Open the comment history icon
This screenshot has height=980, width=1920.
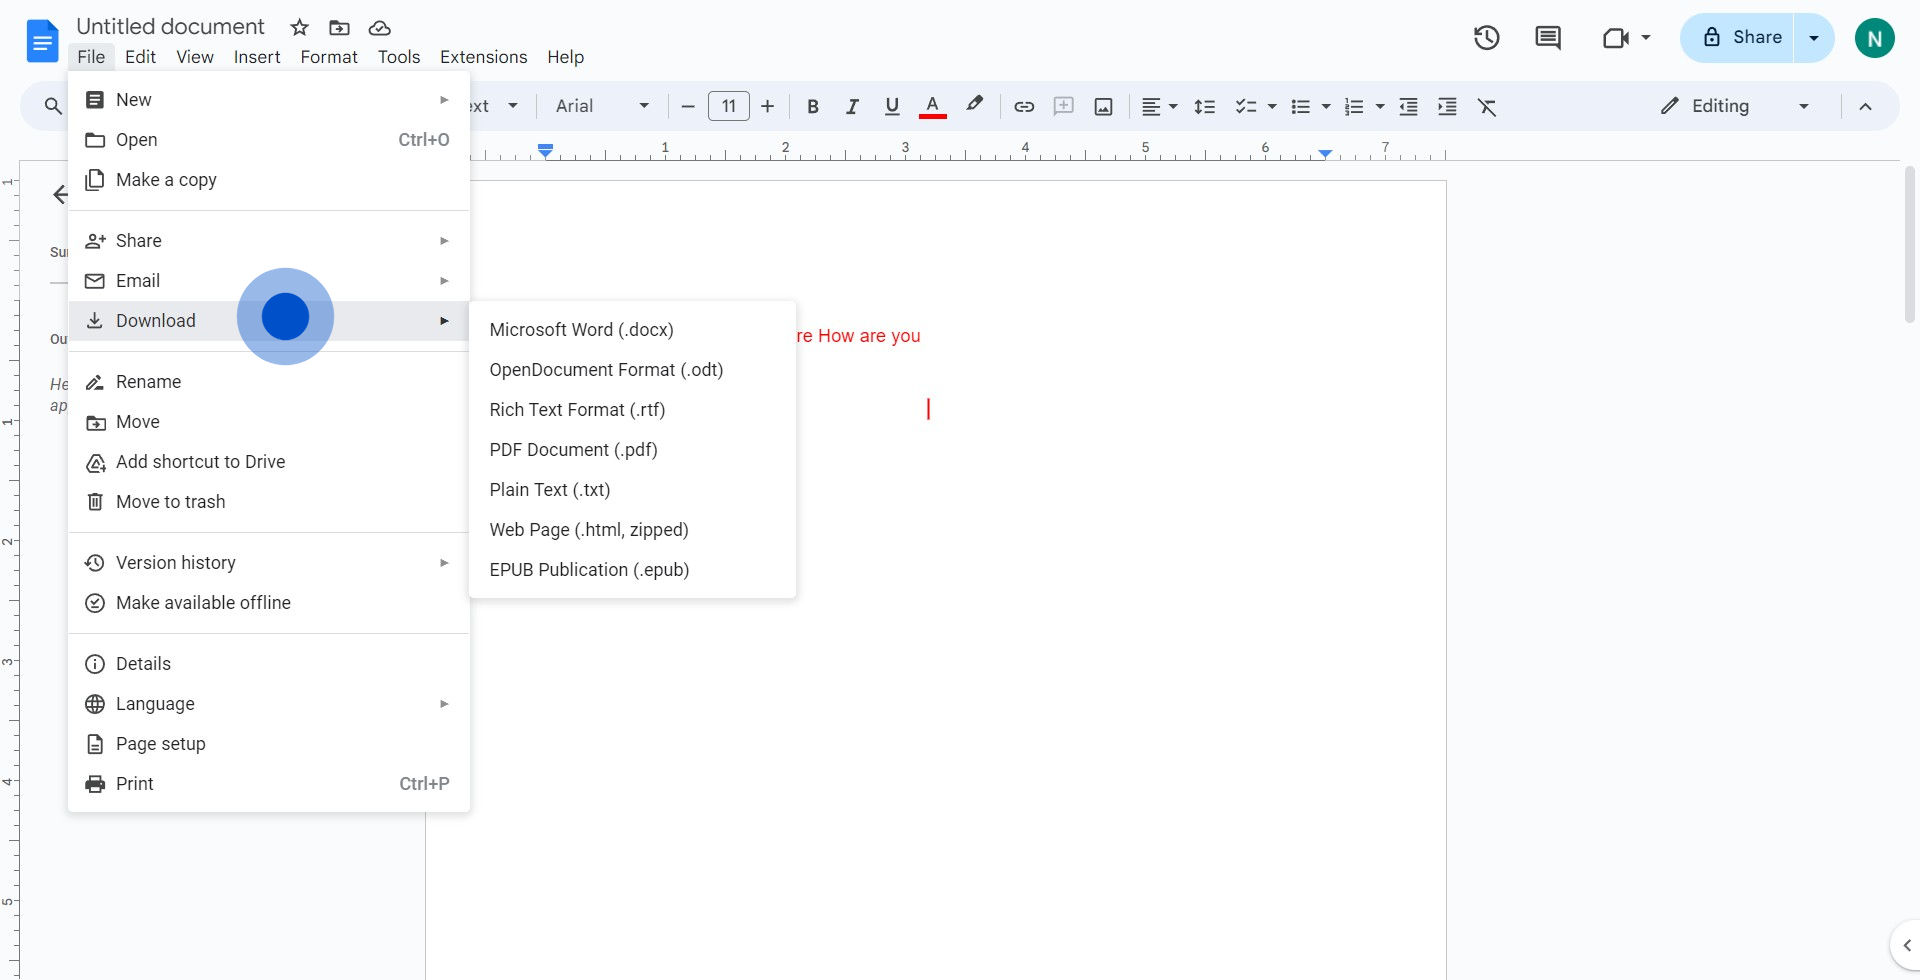[1547, 37]
